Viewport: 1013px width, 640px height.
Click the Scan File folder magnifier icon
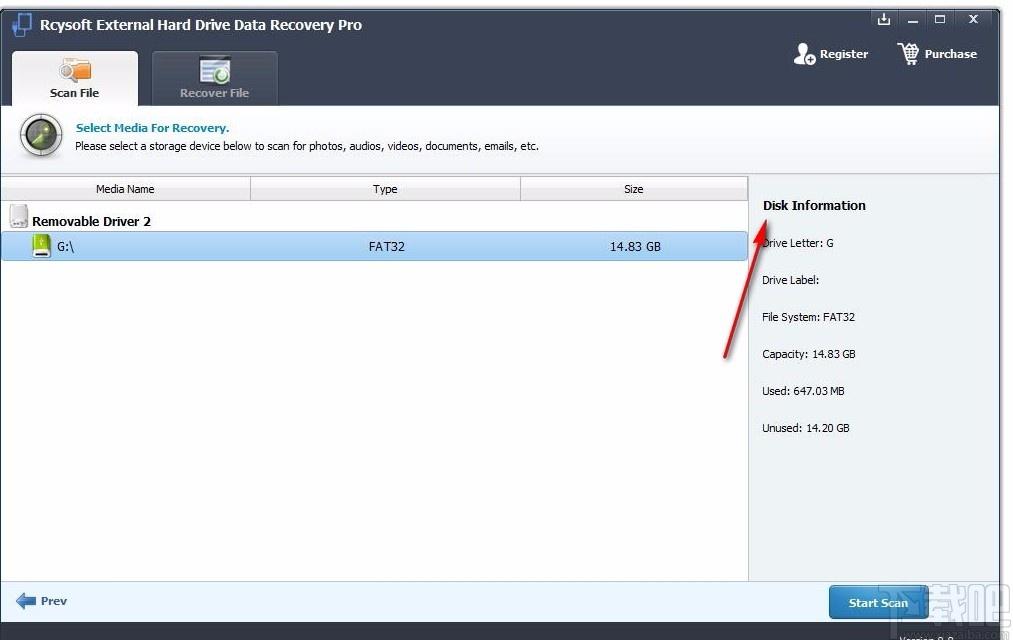click(75, 70)
